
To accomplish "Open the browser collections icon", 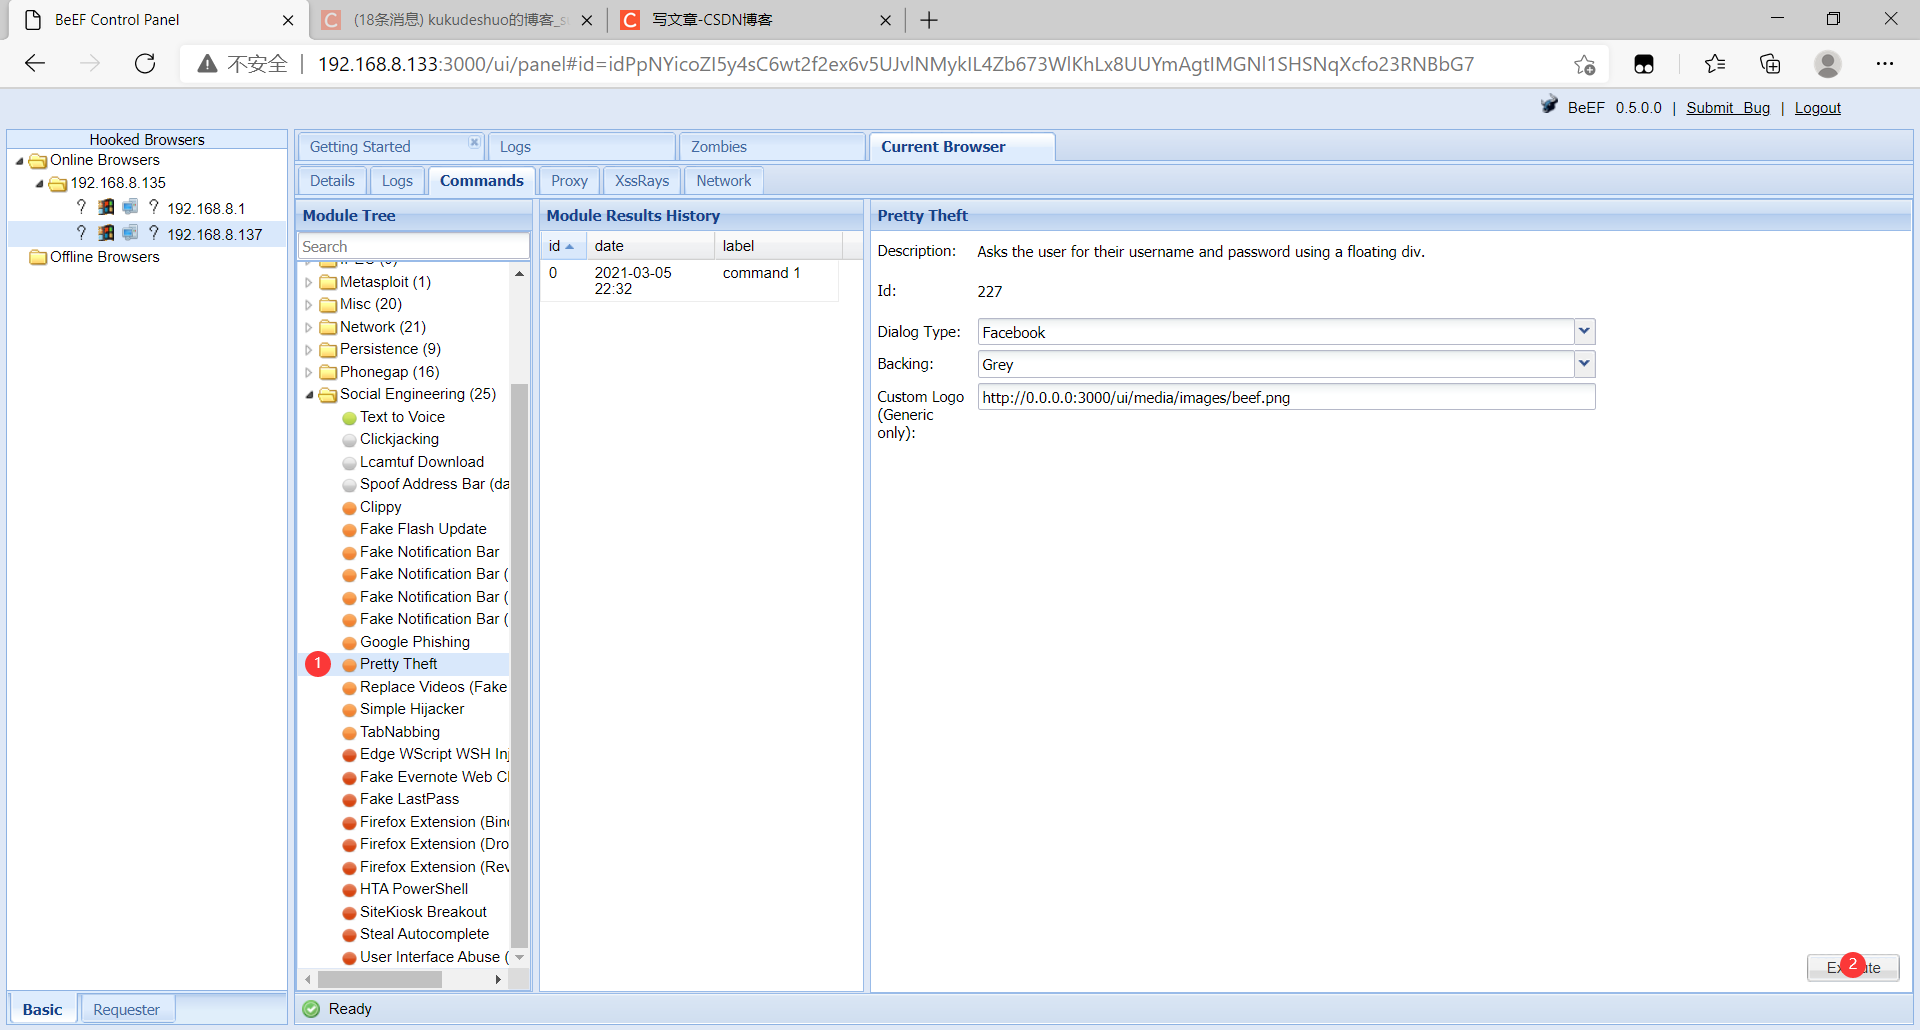I will [1770, 64].
